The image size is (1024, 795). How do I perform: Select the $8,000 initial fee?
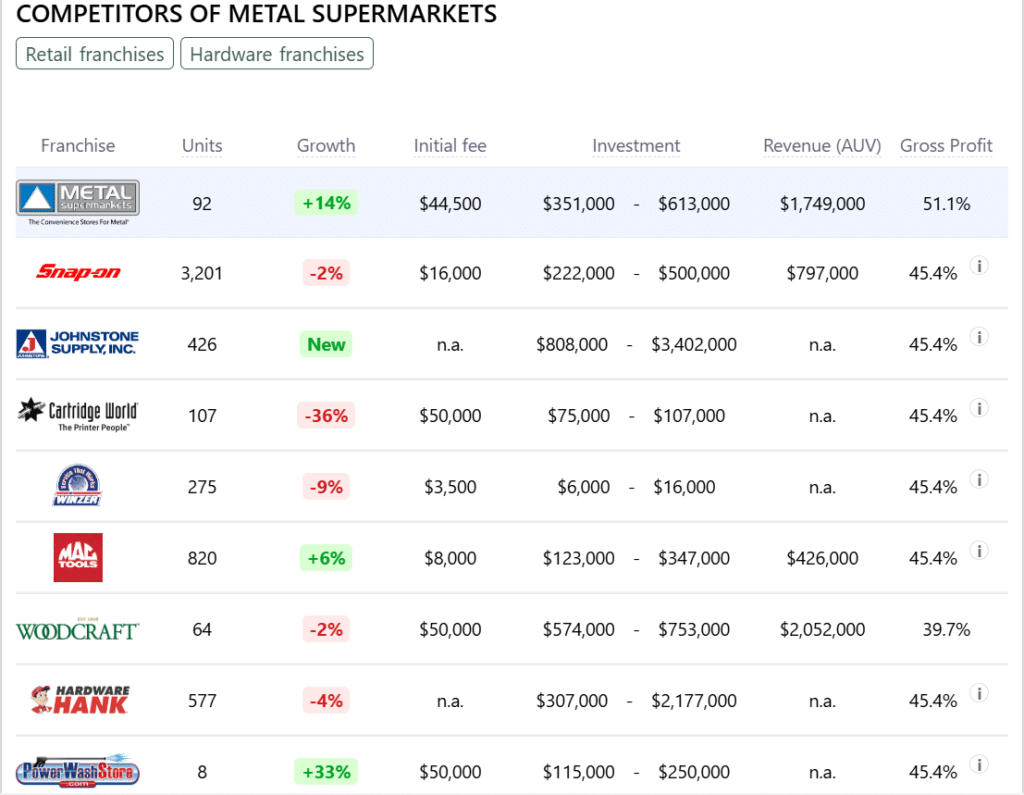pos(450,559)
